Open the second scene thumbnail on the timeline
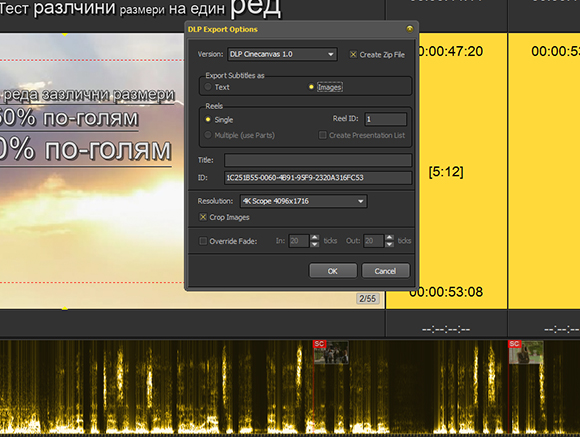 coord(526,353)
